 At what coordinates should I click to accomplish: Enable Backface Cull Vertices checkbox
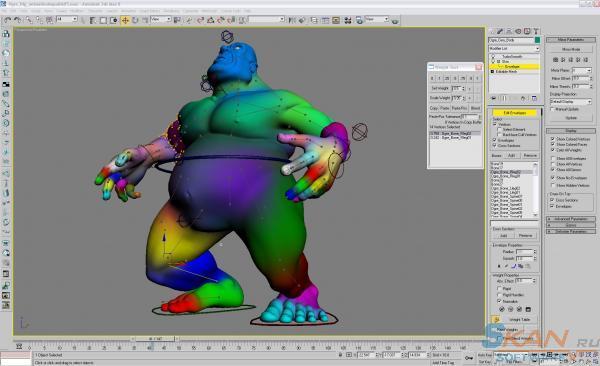tap(500, 135)
